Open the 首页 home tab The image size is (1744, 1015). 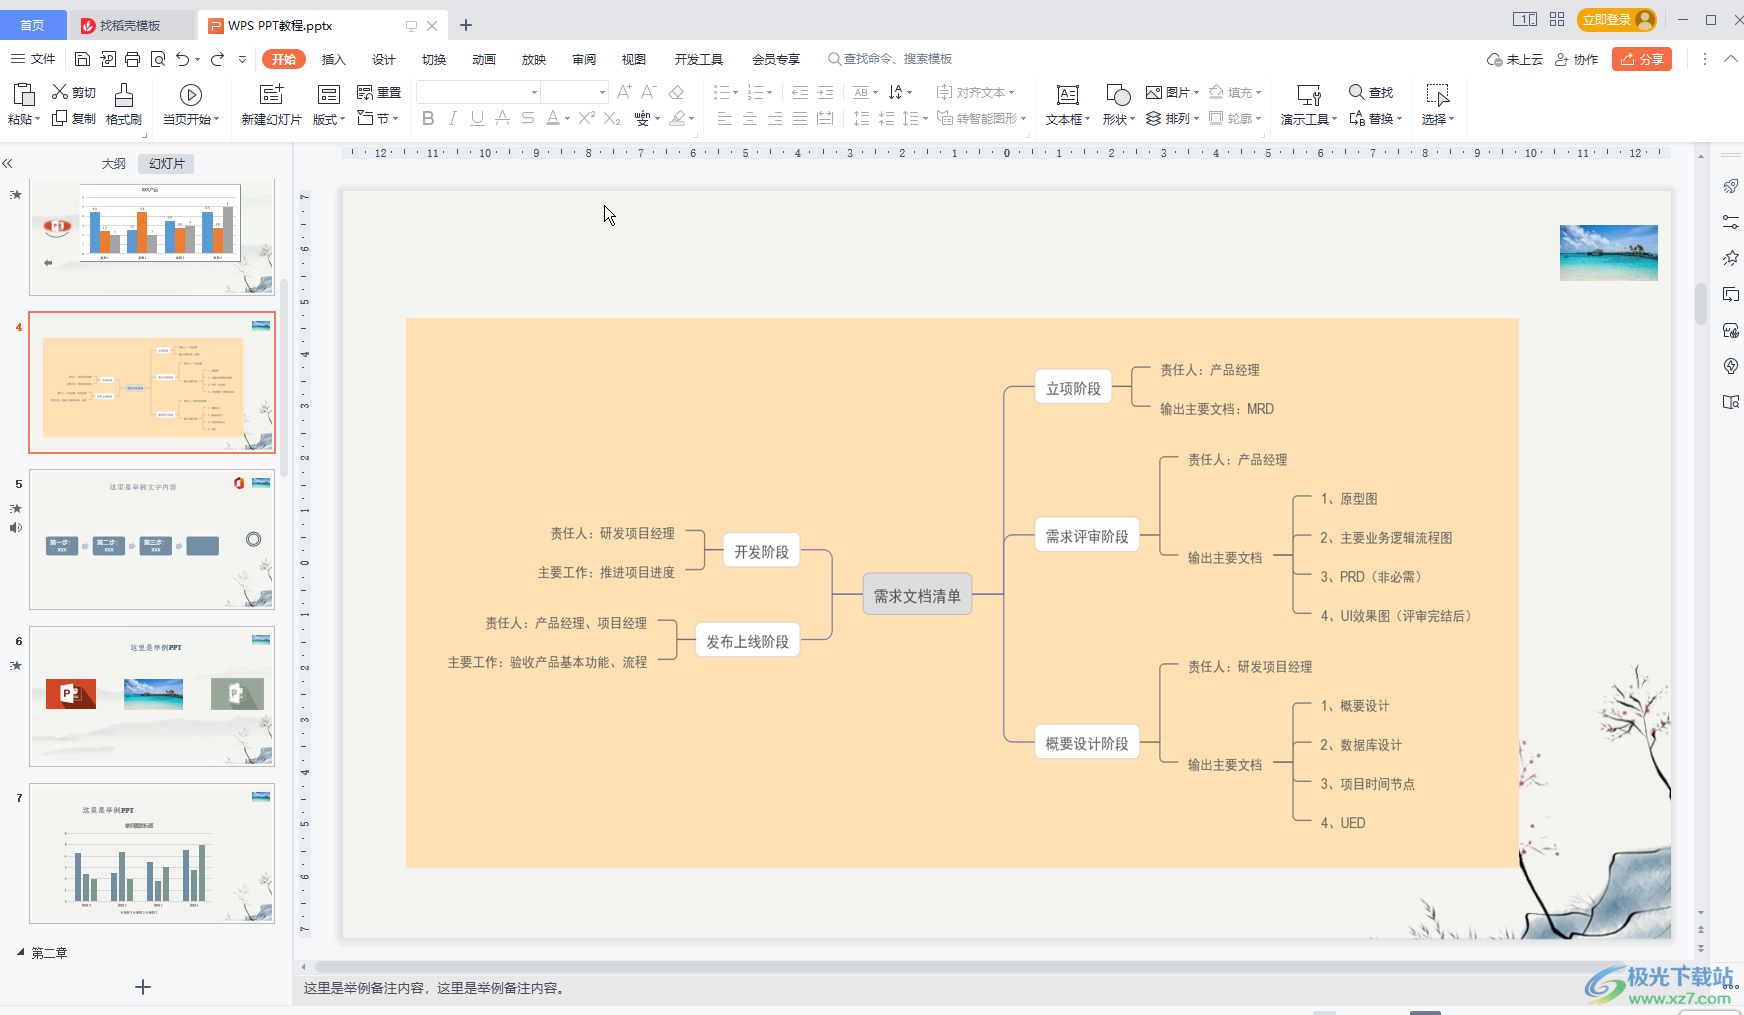33,25
